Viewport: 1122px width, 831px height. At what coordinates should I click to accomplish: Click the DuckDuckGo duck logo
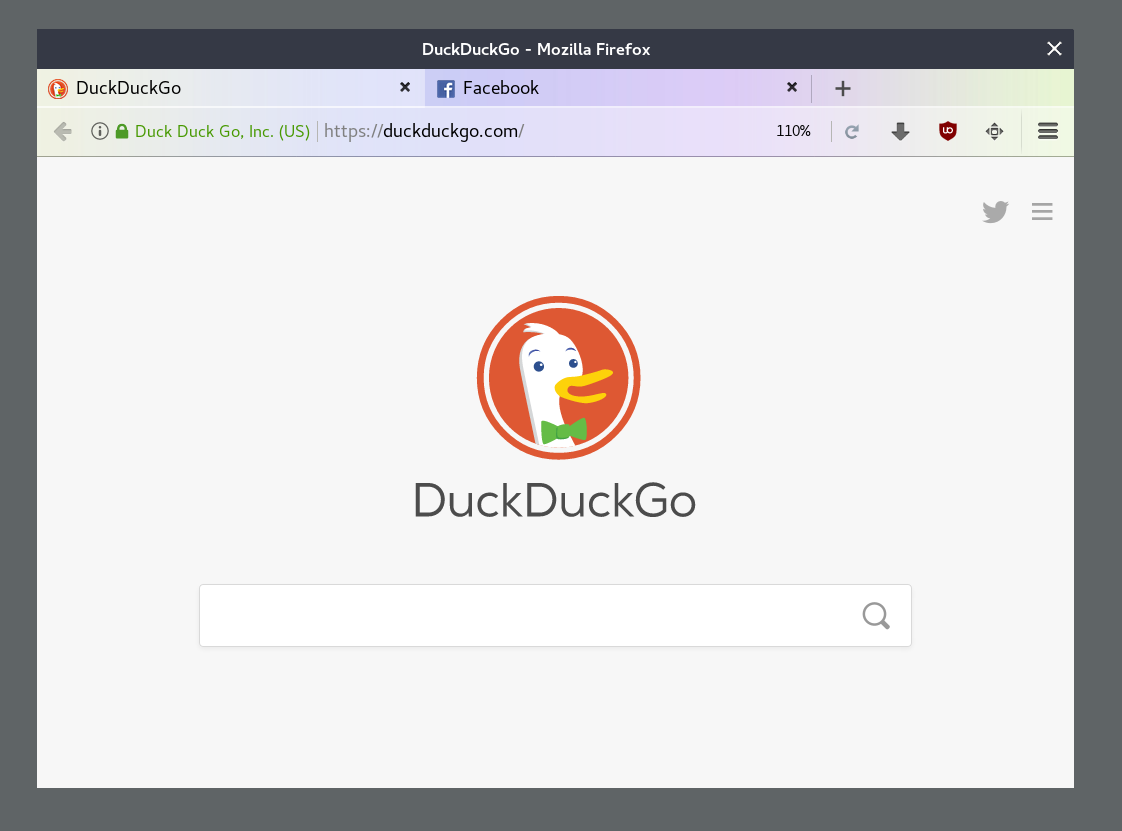pos(559,378)
